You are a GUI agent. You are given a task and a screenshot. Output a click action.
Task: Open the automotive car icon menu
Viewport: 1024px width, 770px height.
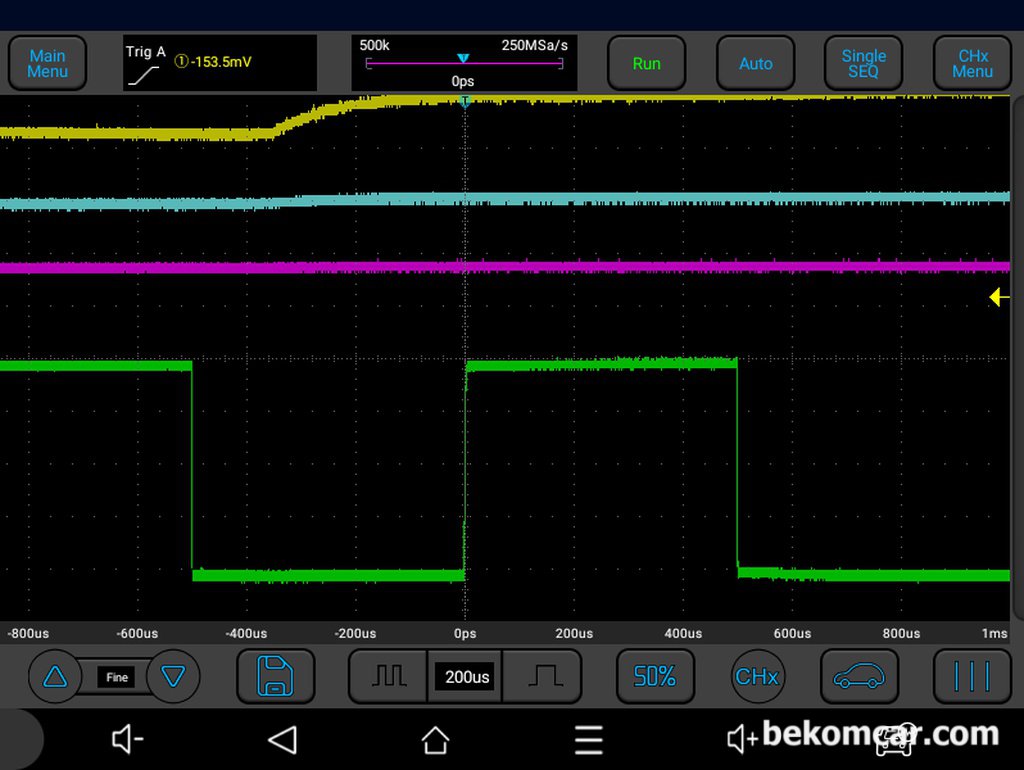click(859, 677)
